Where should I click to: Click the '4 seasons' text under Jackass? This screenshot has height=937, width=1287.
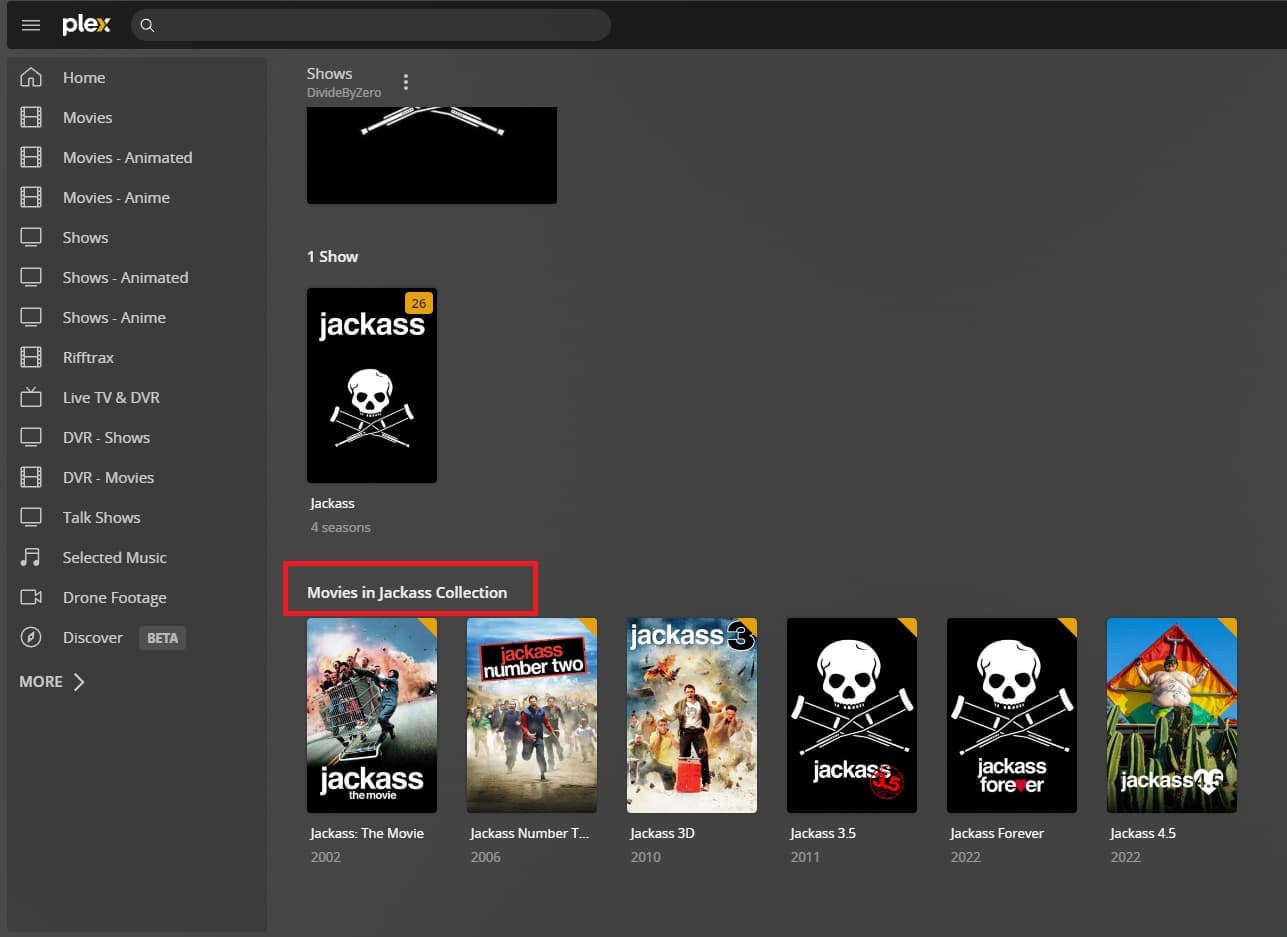coord(340,527)
